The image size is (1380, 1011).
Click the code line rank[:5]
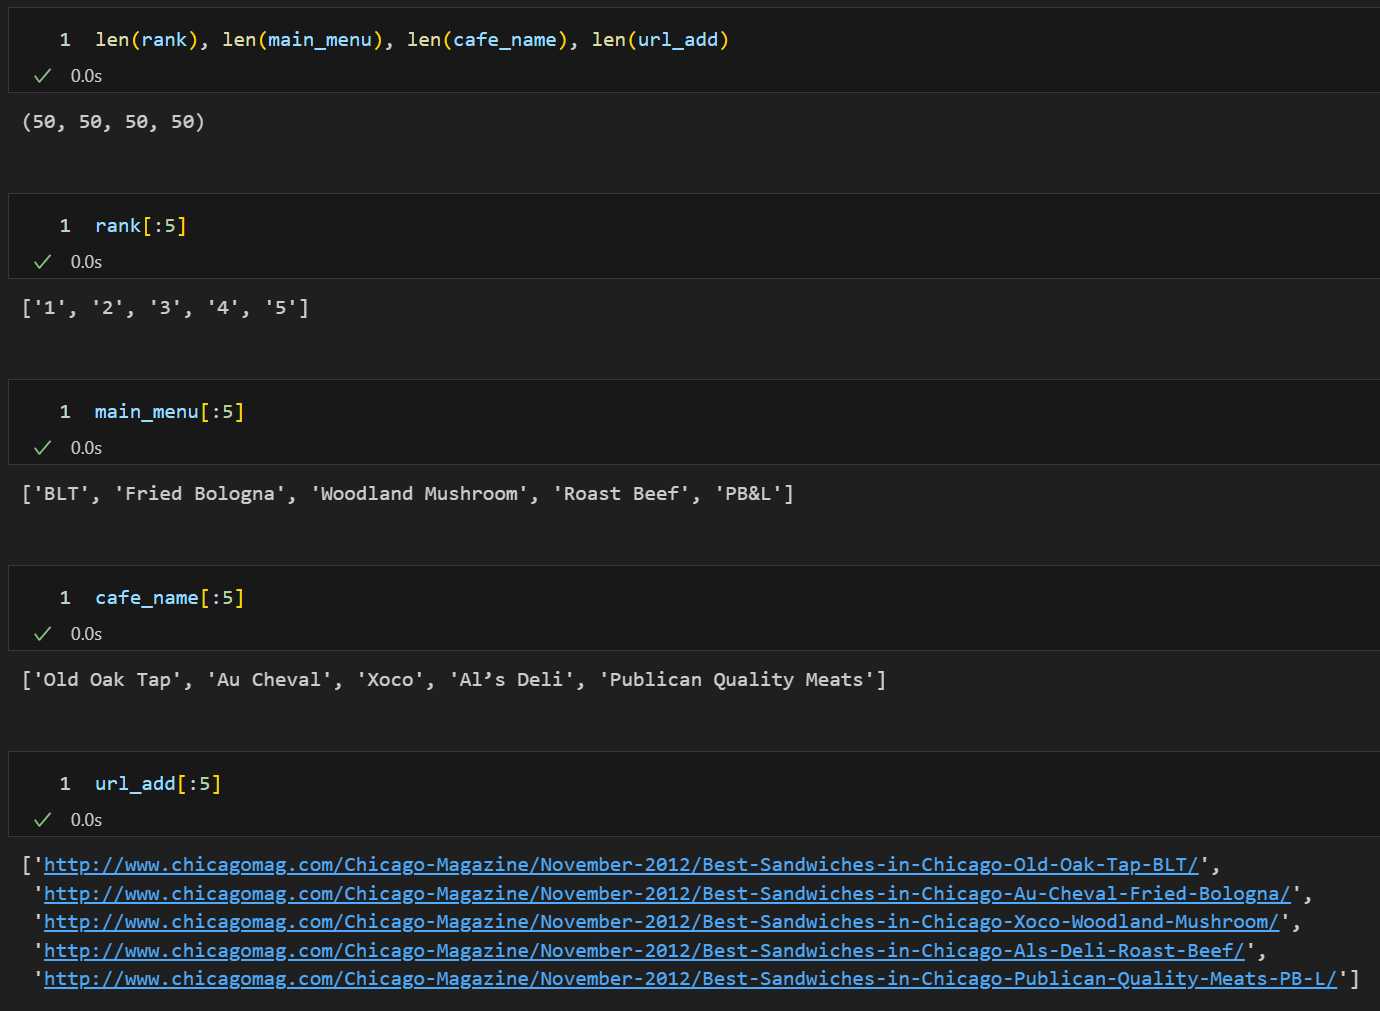click(141, 226)
